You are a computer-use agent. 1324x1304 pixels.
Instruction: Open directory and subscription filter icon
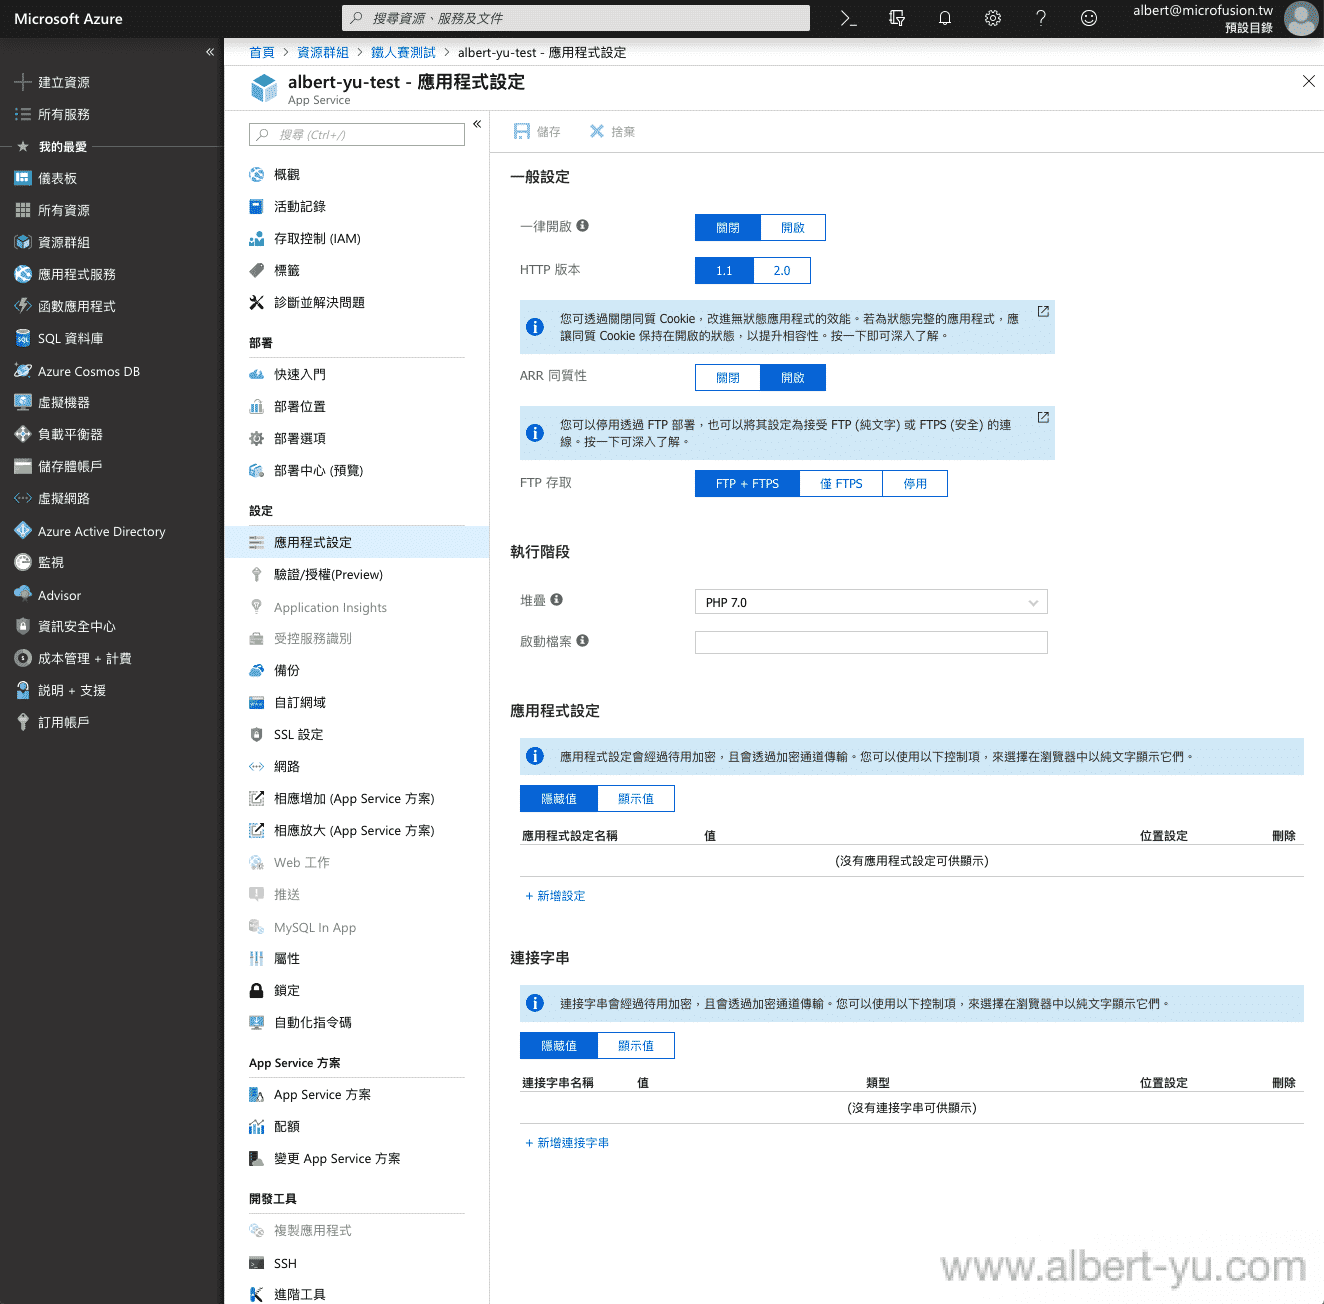(896, 18)
